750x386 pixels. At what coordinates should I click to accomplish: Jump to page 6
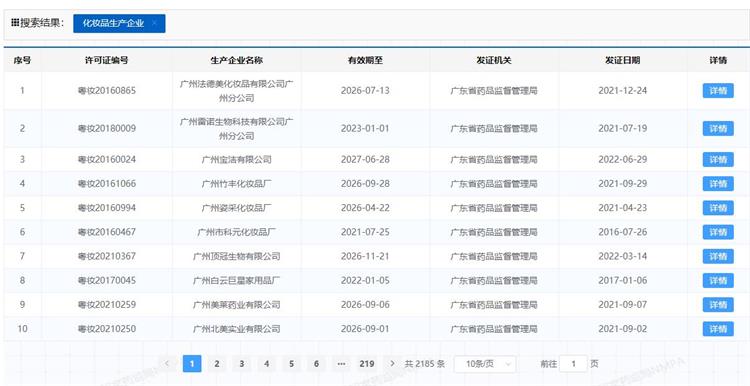tap(316, 364)
